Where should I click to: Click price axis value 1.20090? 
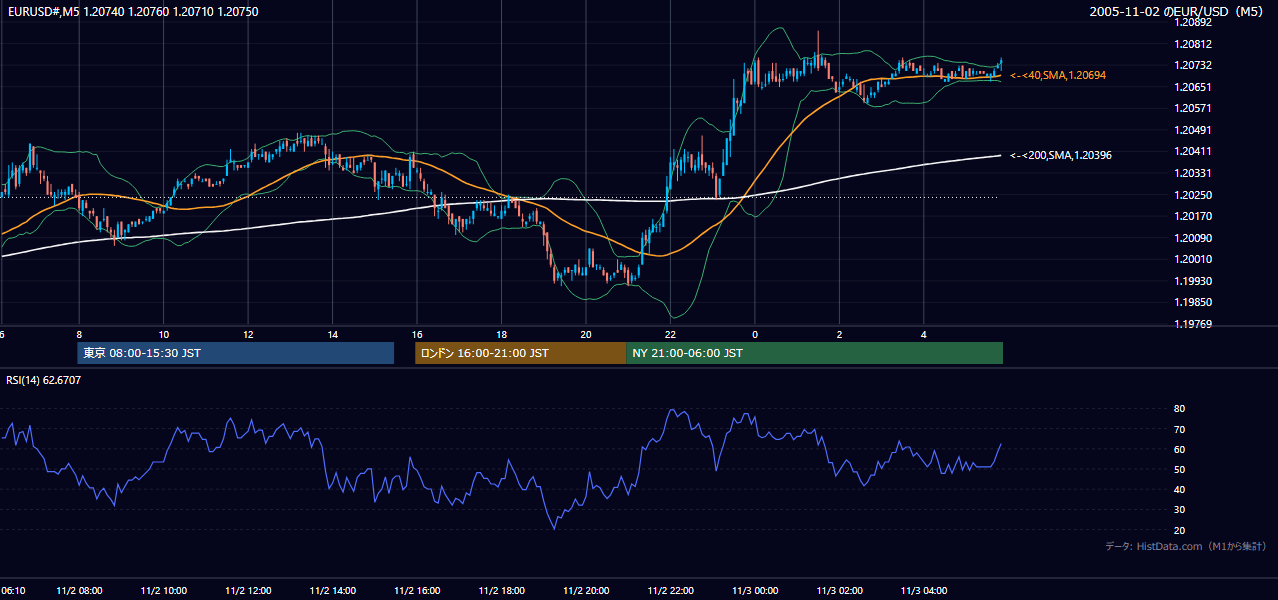pos(1192,238)
